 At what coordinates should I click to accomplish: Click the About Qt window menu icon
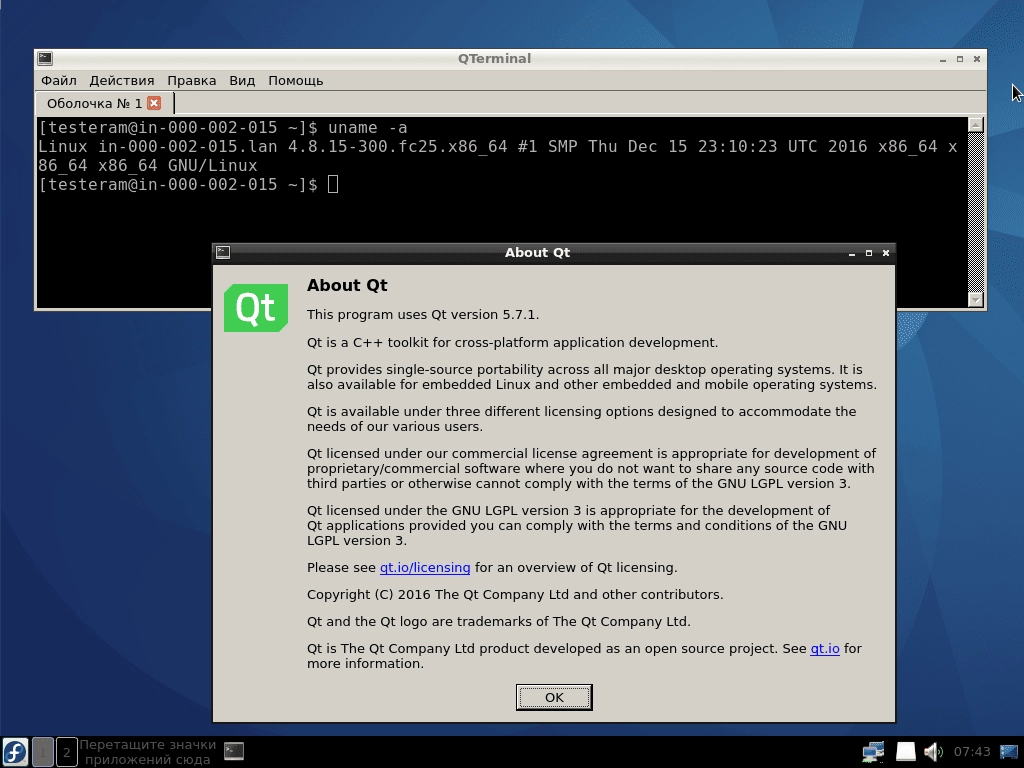pyautogui.click(x=223, y=252)
